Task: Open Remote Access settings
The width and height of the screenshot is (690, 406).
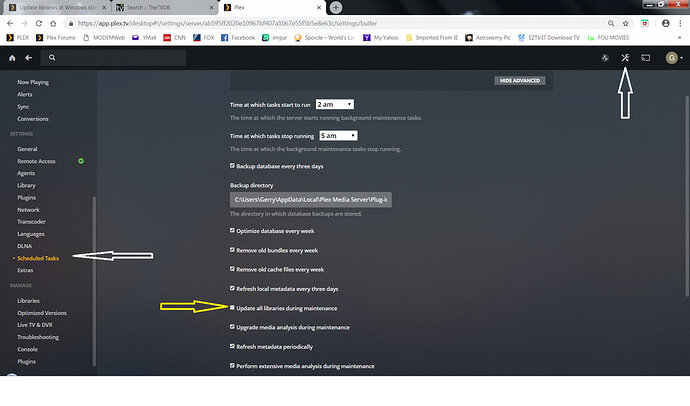Action: coord(37,161)
